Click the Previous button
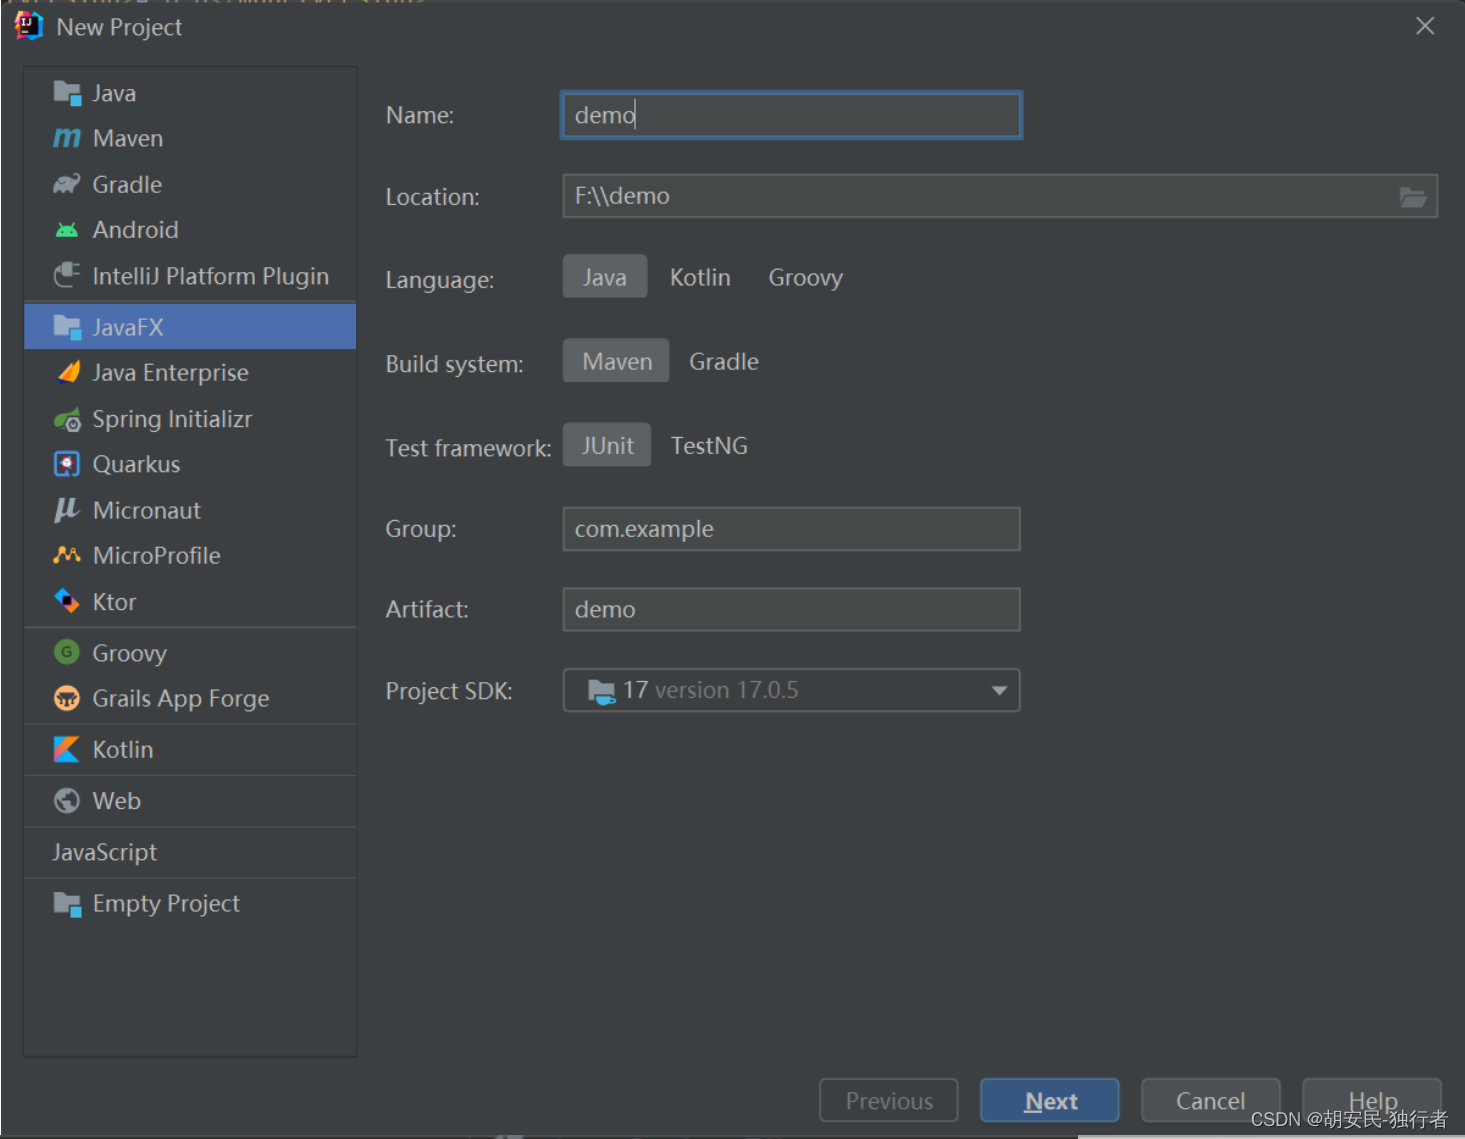Screen dimensions: 1465x1139 coord(889,1101)
